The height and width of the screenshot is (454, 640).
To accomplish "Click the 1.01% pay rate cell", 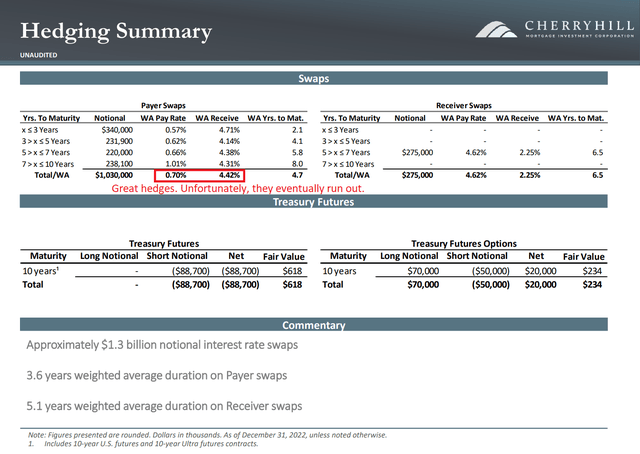I will [x=176, y=164].
